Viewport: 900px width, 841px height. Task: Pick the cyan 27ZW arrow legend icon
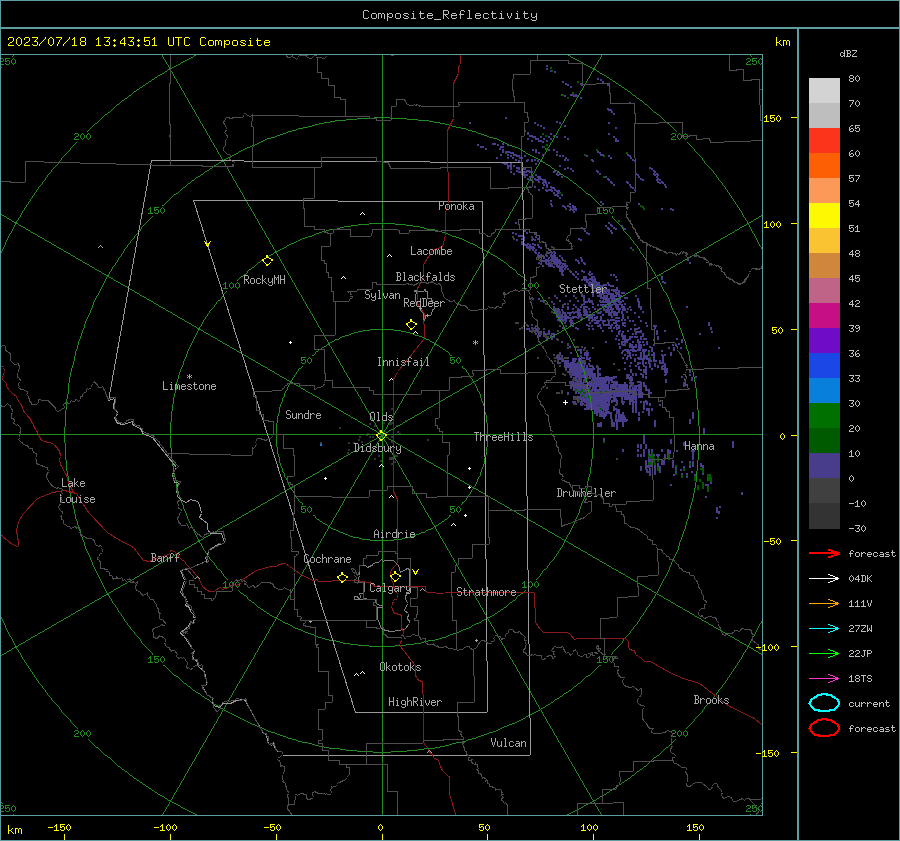point(824,629)
